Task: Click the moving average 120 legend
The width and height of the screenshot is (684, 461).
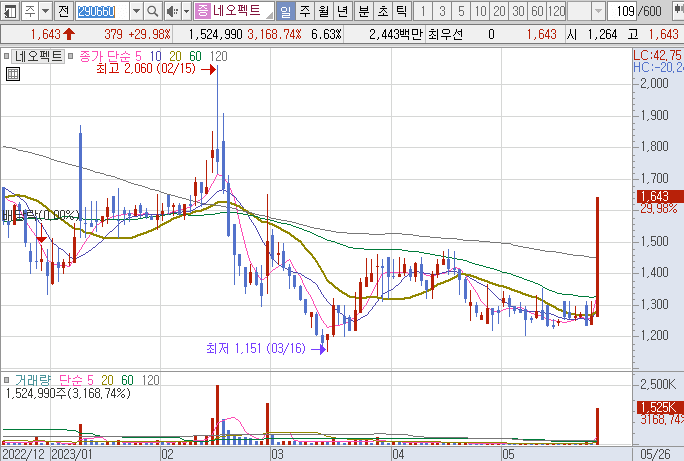Action: tap(218, 56)
